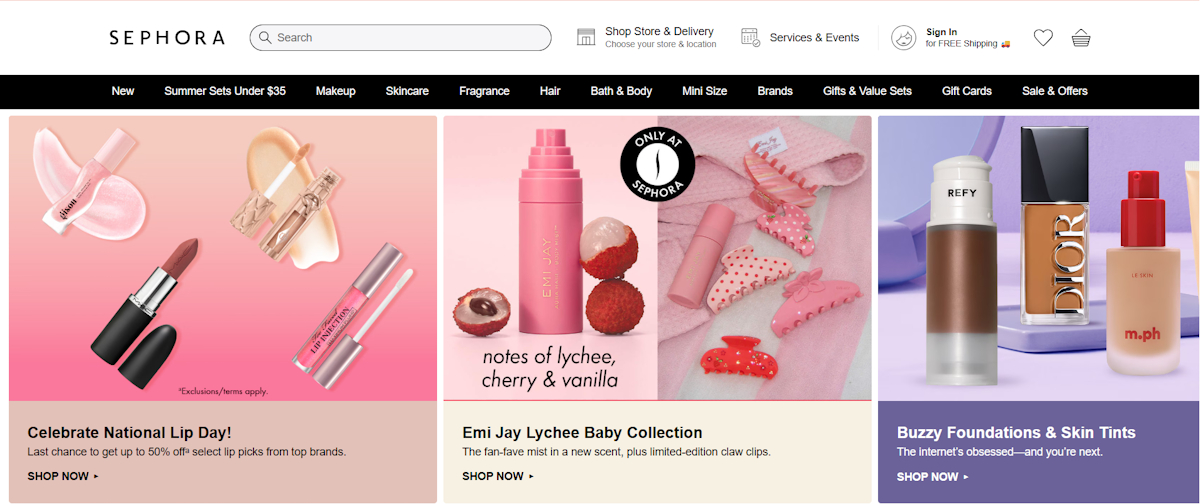
Task: Click 'Last chance to get up to 50% off' text
Action: click(187, 452)
